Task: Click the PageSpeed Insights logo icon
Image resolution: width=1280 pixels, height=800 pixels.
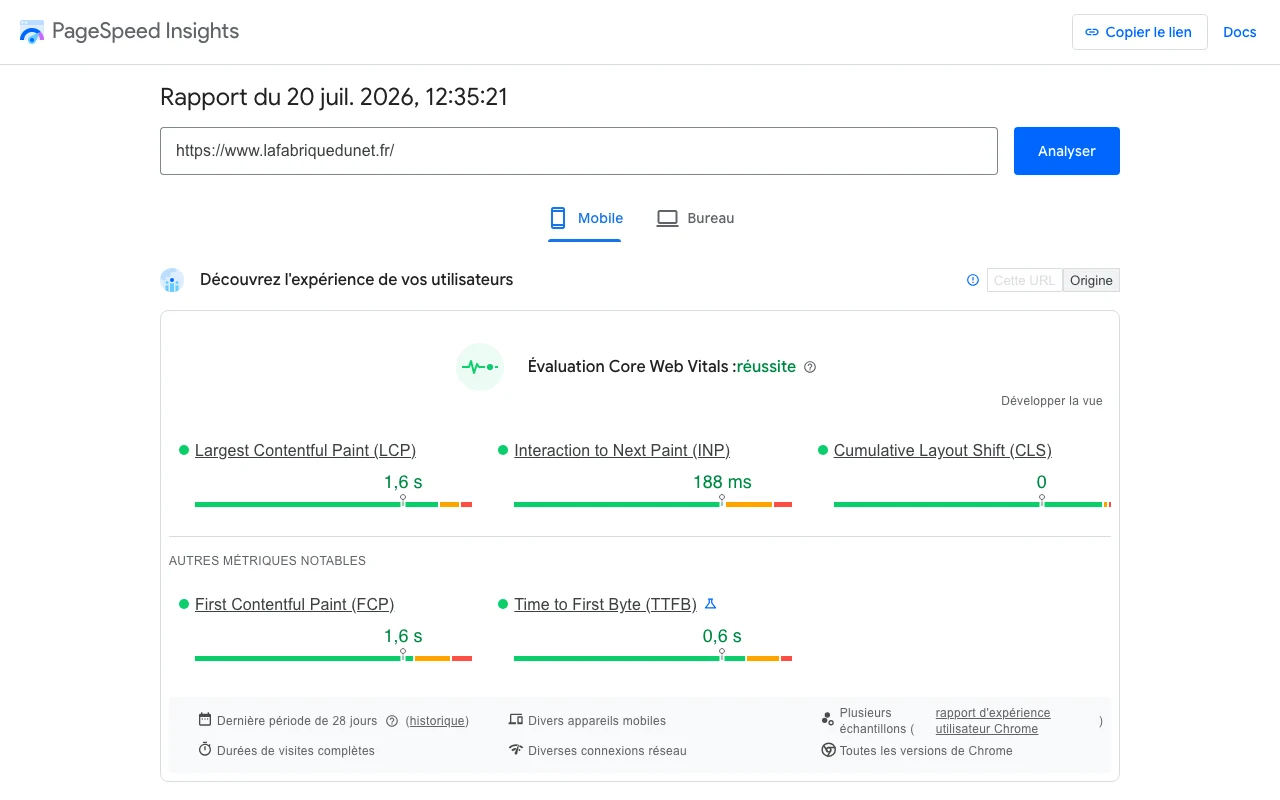Action: 32,31
